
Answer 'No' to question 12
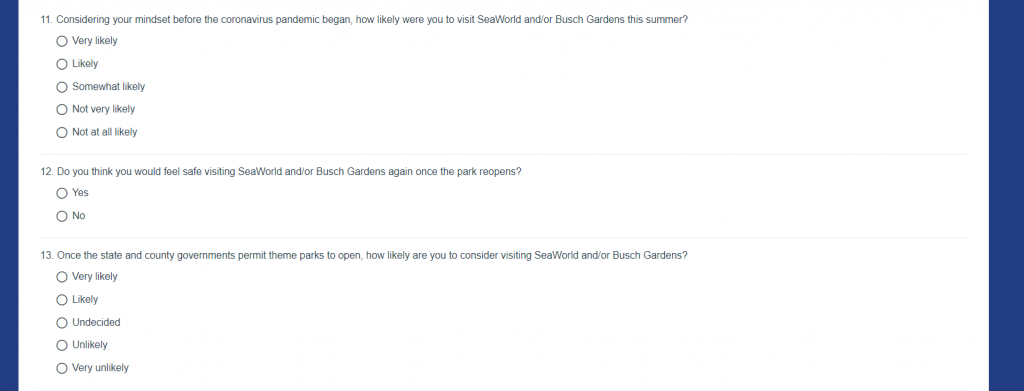(62, 216)
